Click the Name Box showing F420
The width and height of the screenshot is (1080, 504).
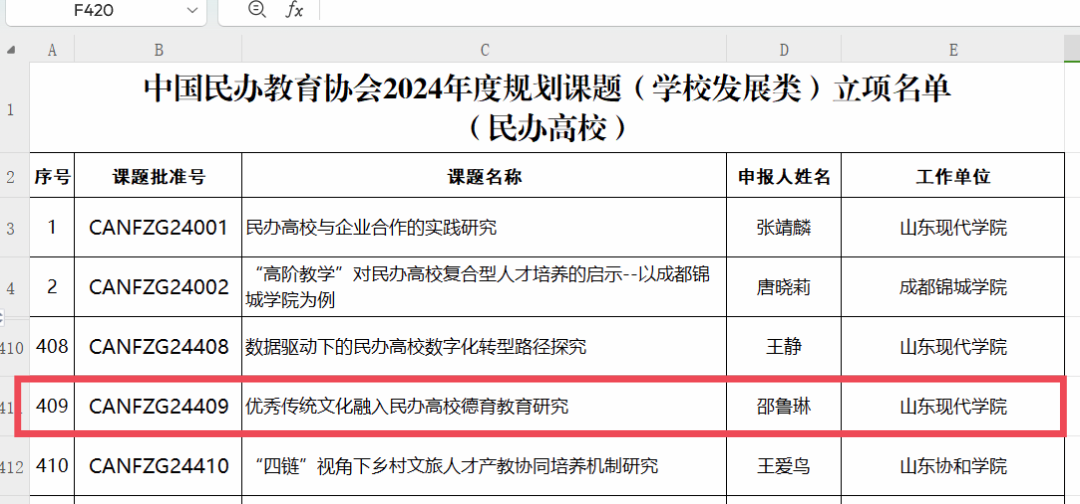click(107, 11)
